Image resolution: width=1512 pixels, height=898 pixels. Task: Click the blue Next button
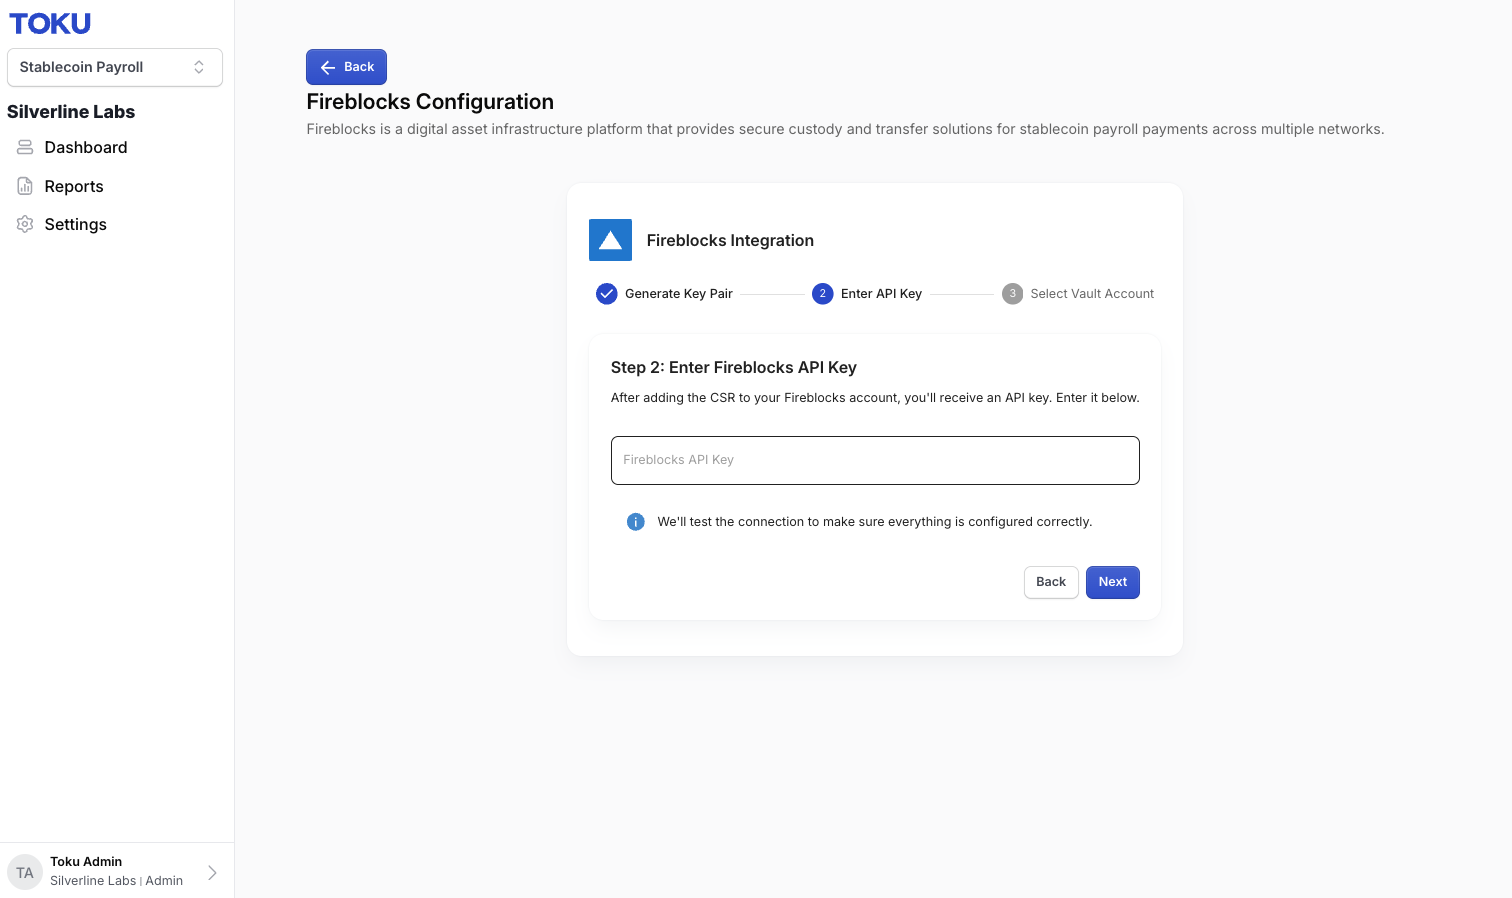pos(1113,582)
